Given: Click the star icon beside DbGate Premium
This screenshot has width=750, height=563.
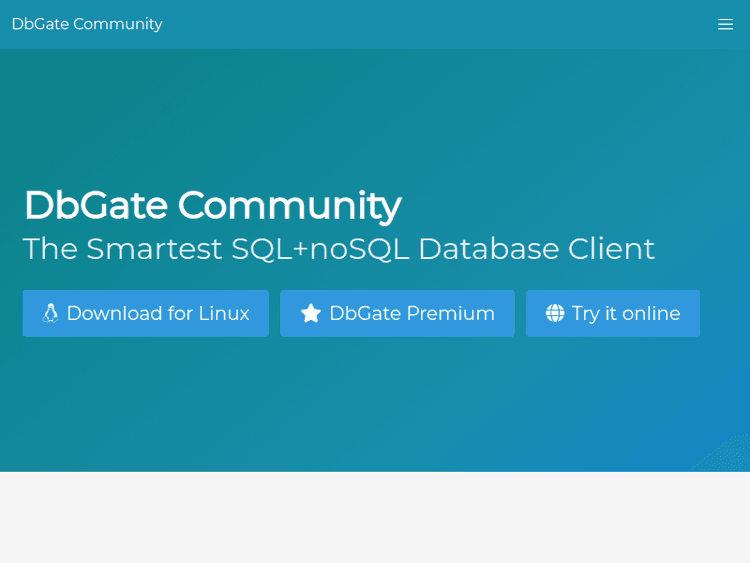Looking at the screenshot, I should (x=311, y=314).
